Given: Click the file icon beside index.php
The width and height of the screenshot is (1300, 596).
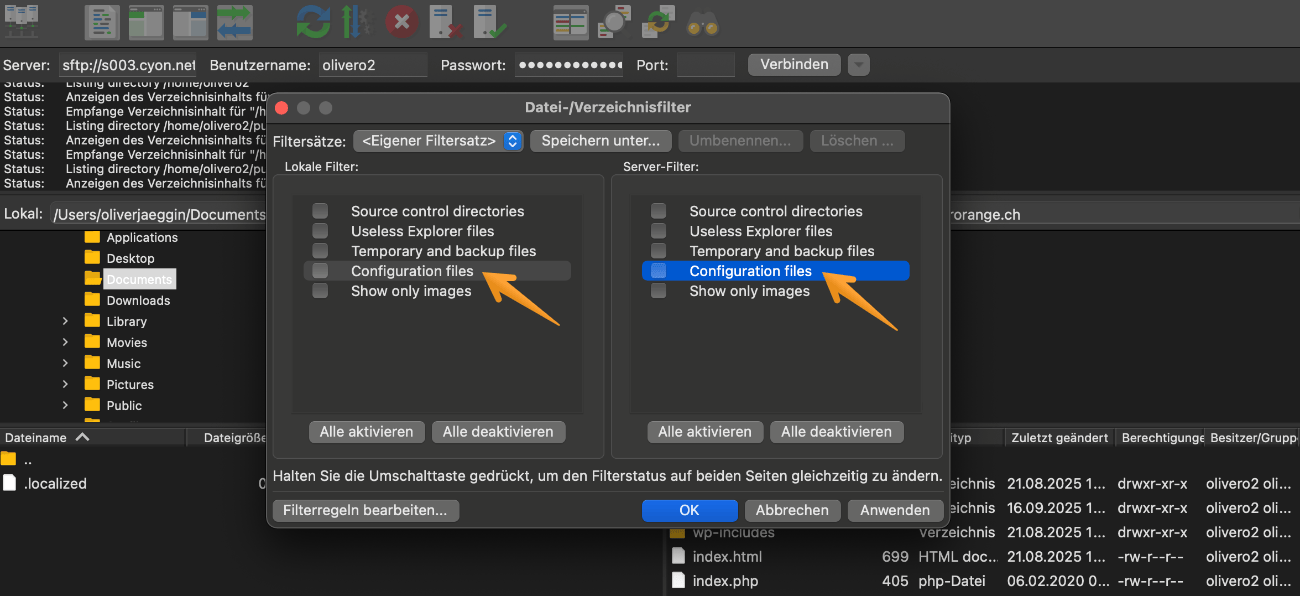Looking at the screenshot, I should (679, 581).
